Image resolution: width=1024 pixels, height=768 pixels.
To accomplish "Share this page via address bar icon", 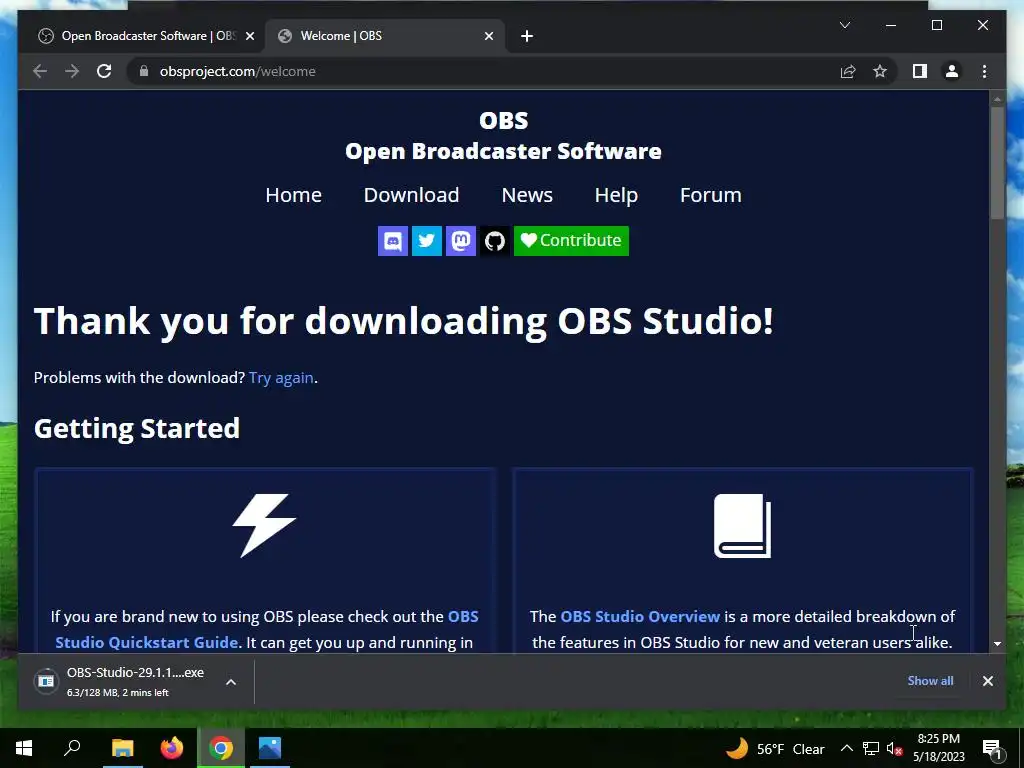I will [848, 71].
